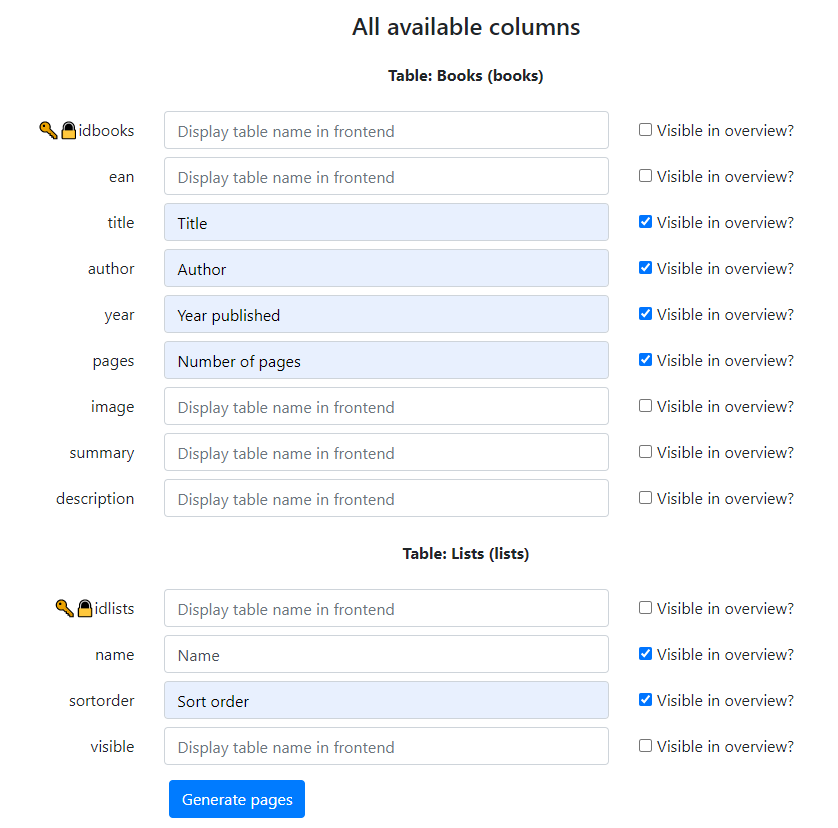Edit the Number of pages field
This screenshot has width=838, height=828.
[386, 360]
